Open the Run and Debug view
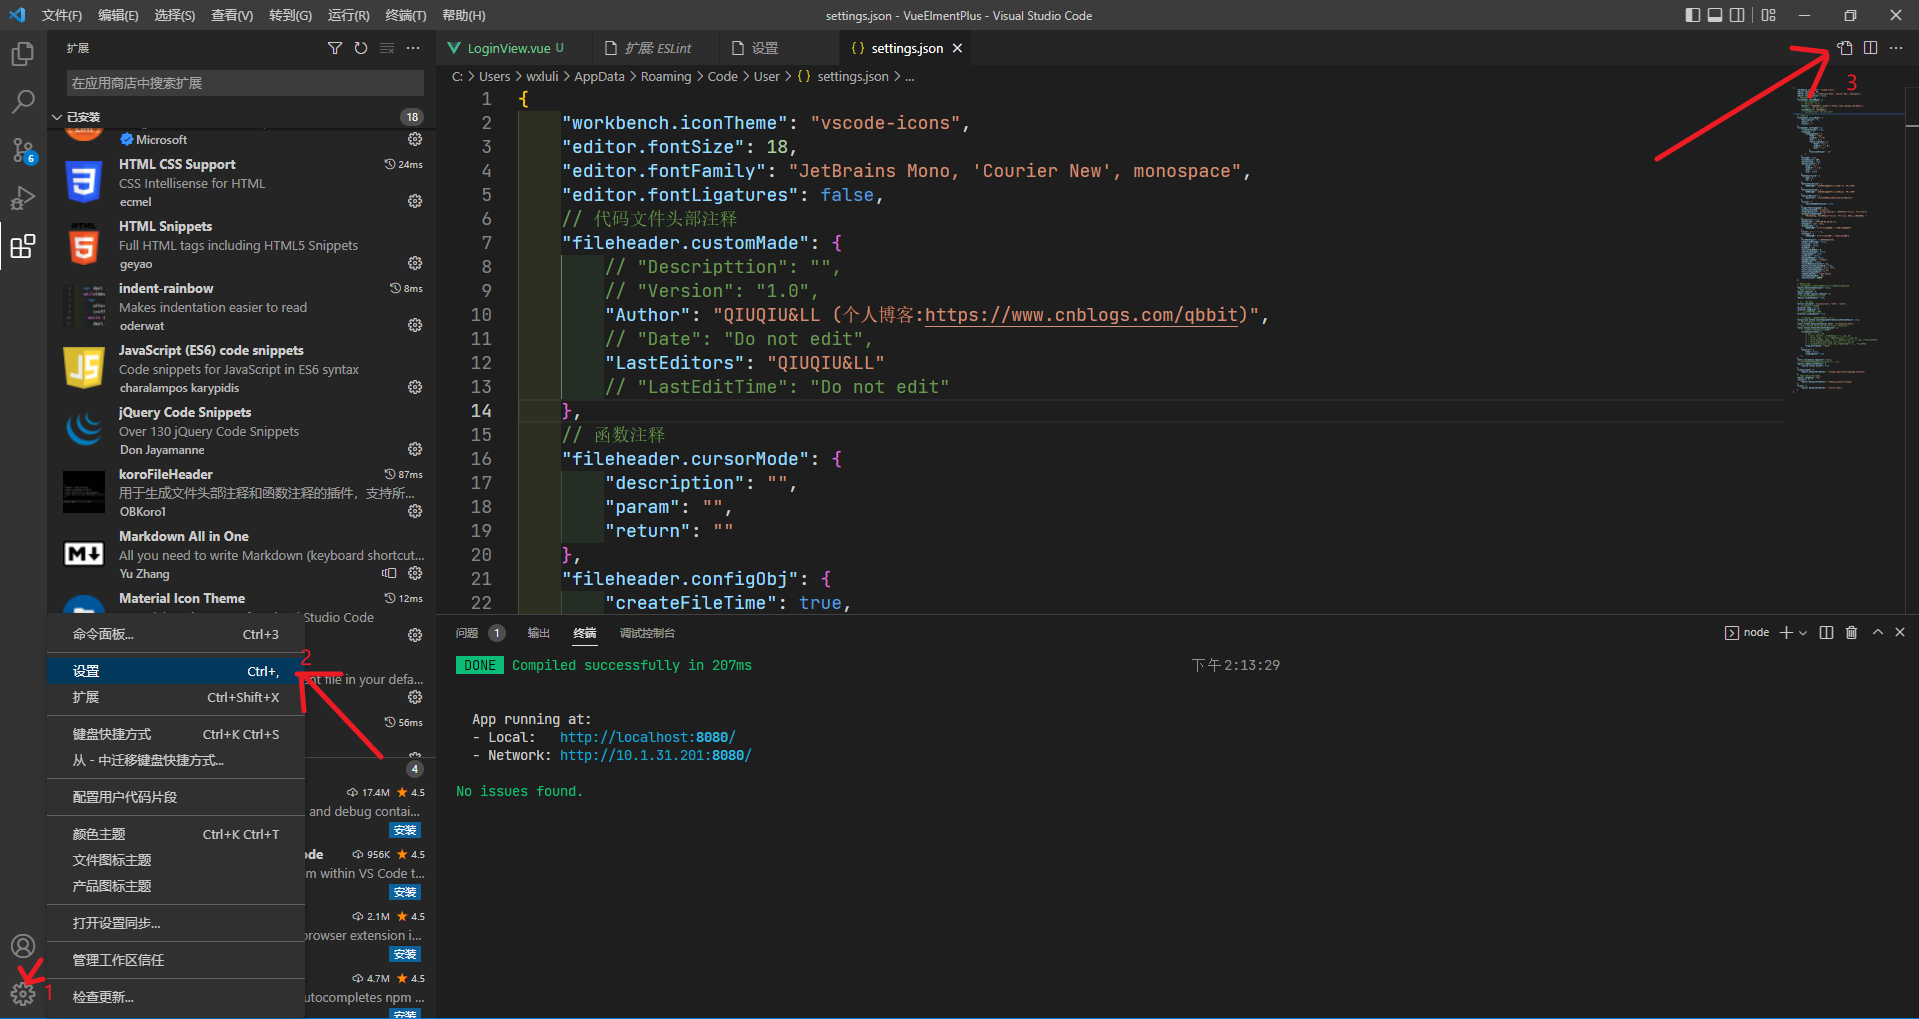The height and width of the screenshot is (1019, 1919). 22,198
